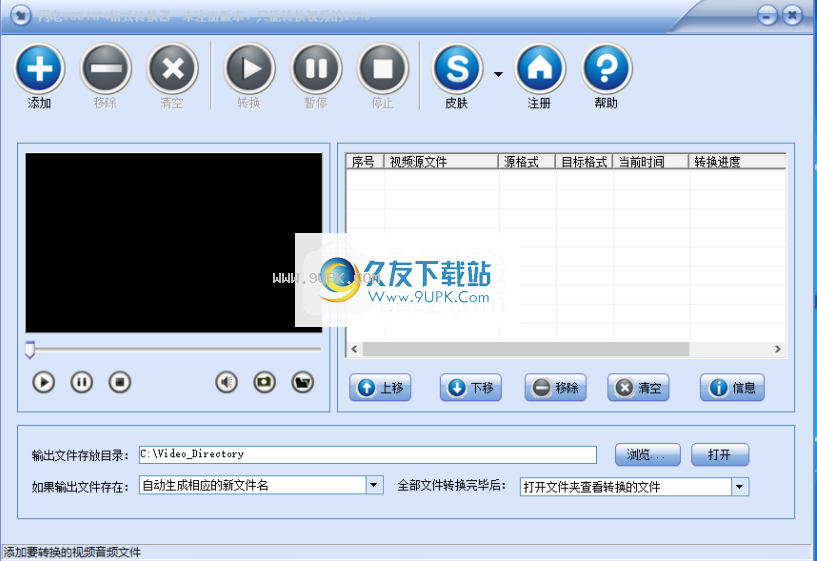Screen dimensions: 817x561
Task: Click the 目标格式 column header
Action: click(x=584, y=161)
